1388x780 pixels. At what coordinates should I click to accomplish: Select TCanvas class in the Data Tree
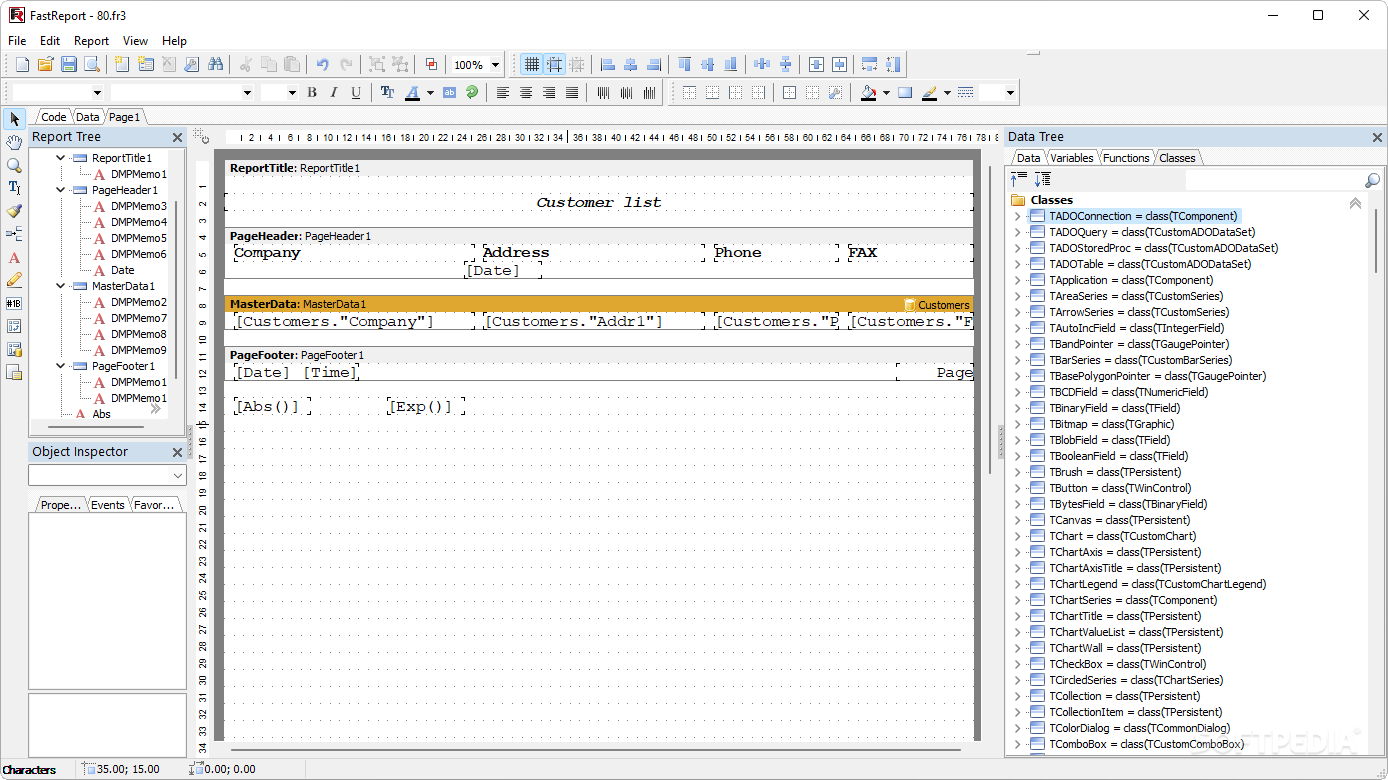(1119, 520)
